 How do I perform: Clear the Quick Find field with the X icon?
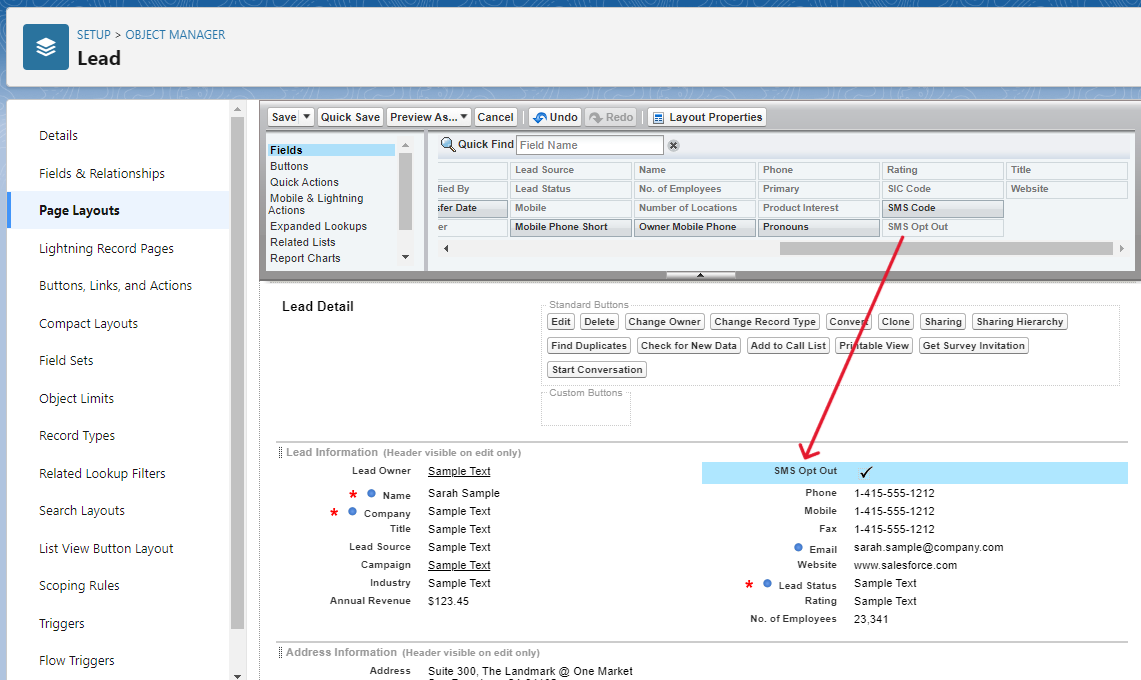coord(674,146)
